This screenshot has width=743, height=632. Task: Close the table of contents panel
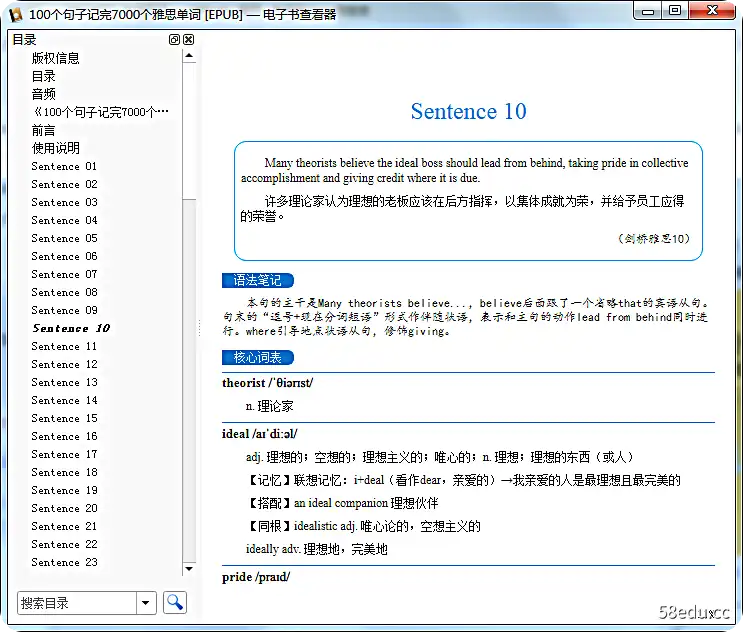tap(189, 40)
